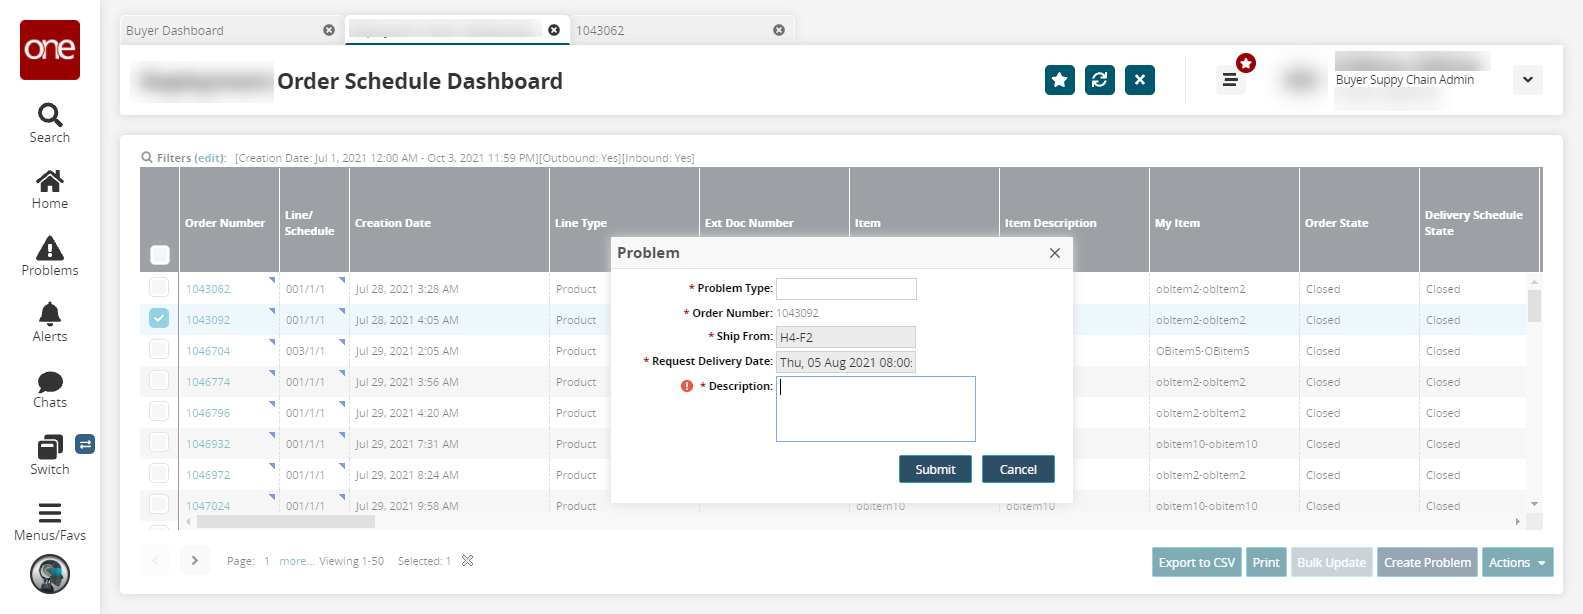Check row 1047024 checkbox

click(x=159, y=504)
